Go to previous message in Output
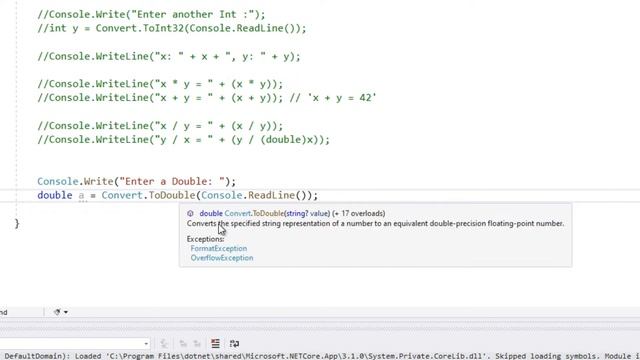The height and width of the screenshot is (360, 640). pos(183,344)
